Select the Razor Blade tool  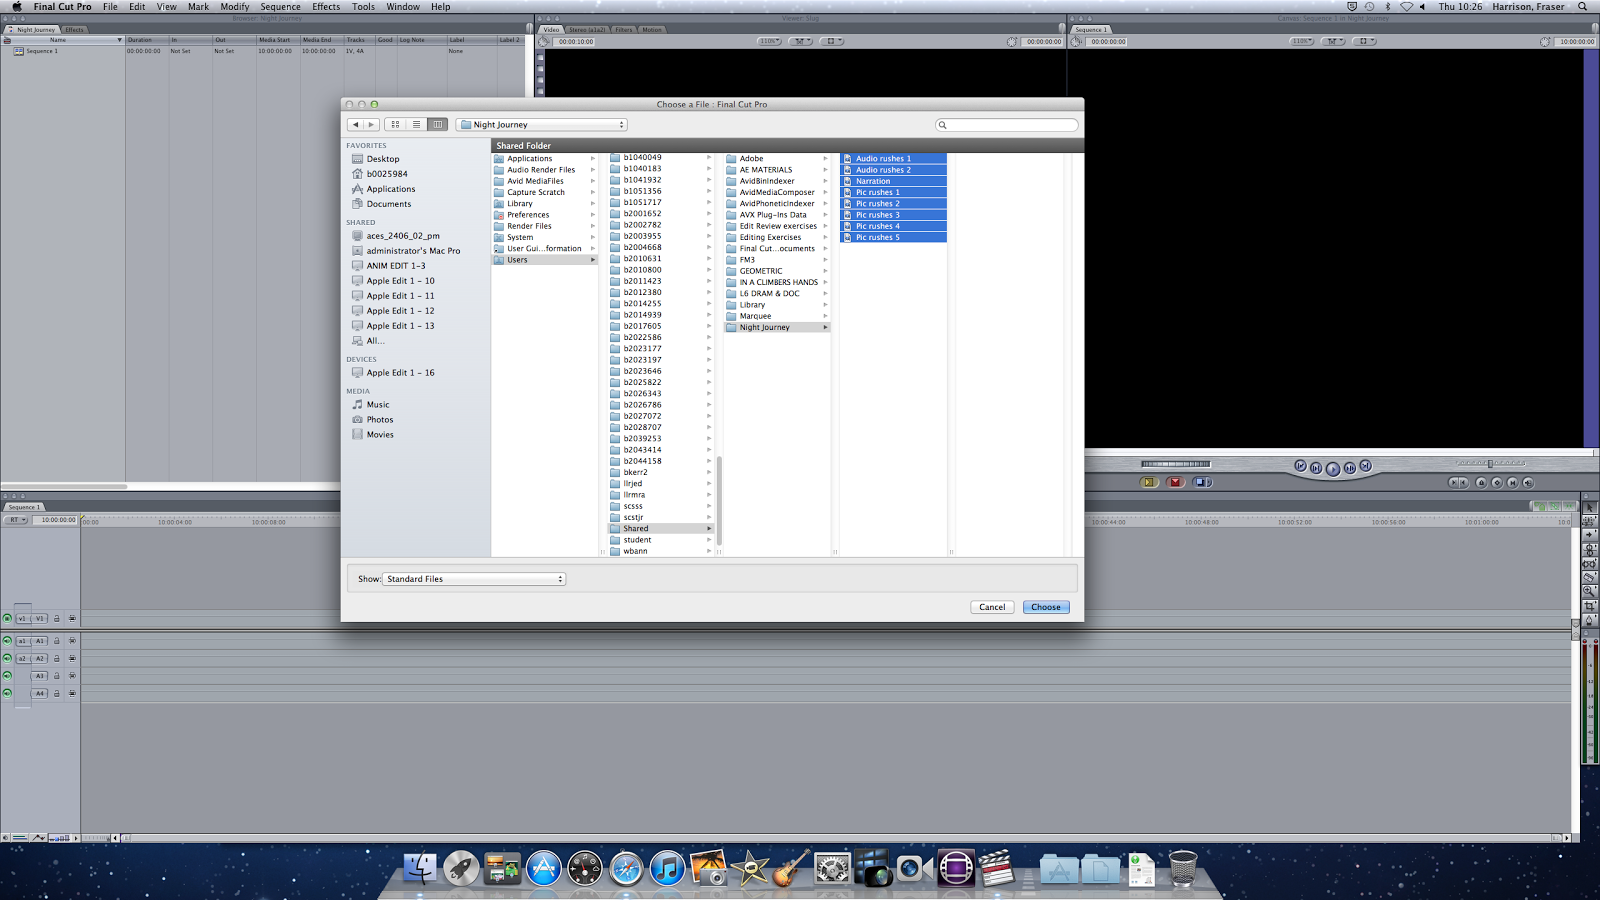1589,578
